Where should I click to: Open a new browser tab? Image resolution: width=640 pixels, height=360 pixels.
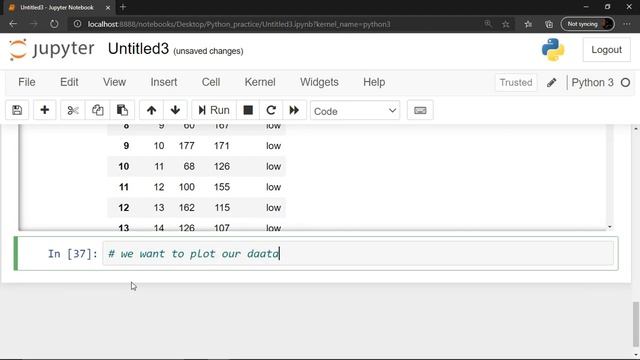coord(123,7)
